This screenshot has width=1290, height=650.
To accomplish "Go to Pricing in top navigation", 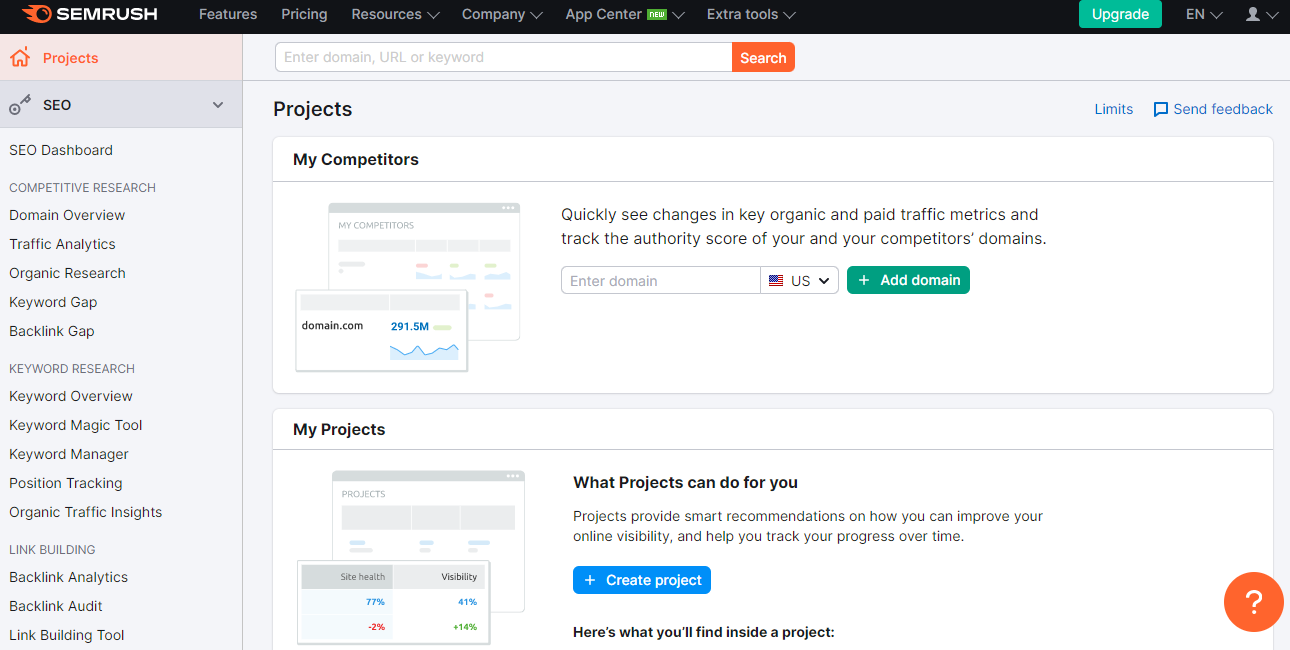I will pyautogui.click(x=304, y=14).
